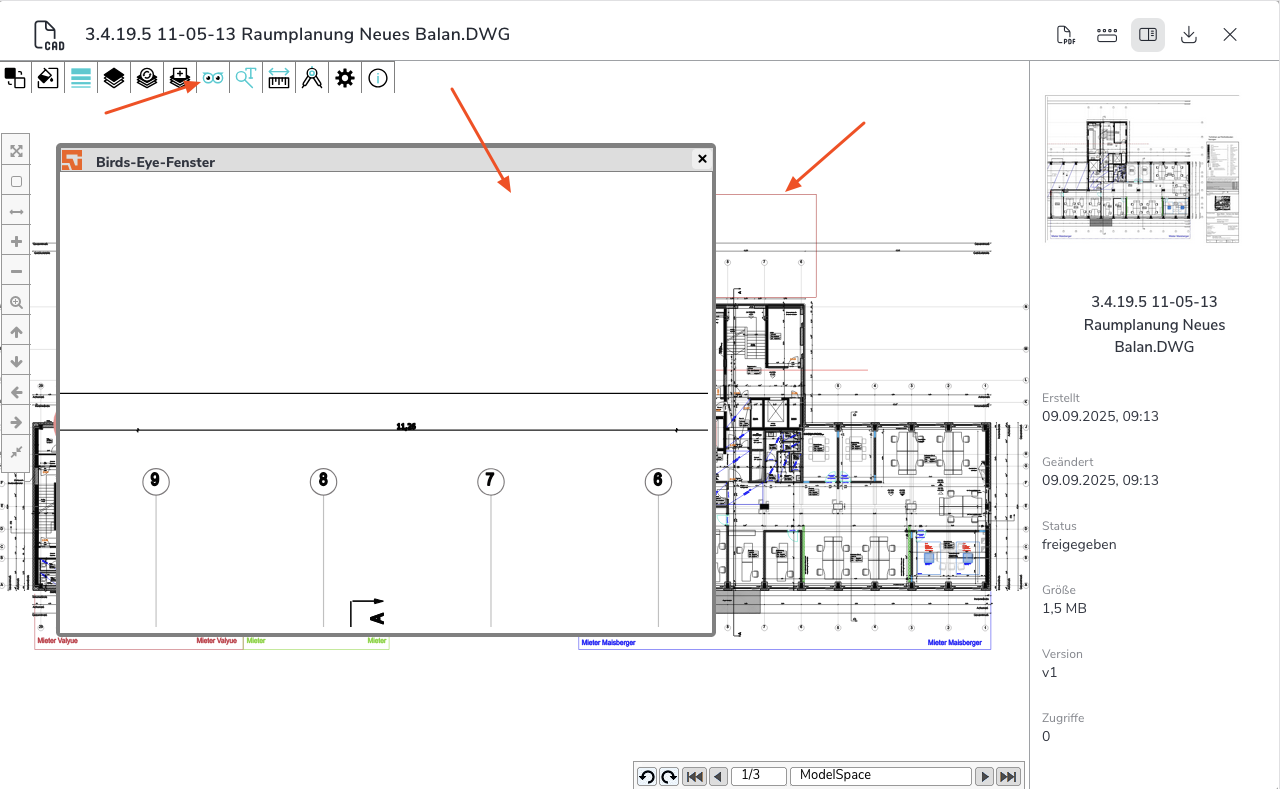Show drawing info via the i icon
This screenshot has width=1280, height=789.
tap(378, 78)
